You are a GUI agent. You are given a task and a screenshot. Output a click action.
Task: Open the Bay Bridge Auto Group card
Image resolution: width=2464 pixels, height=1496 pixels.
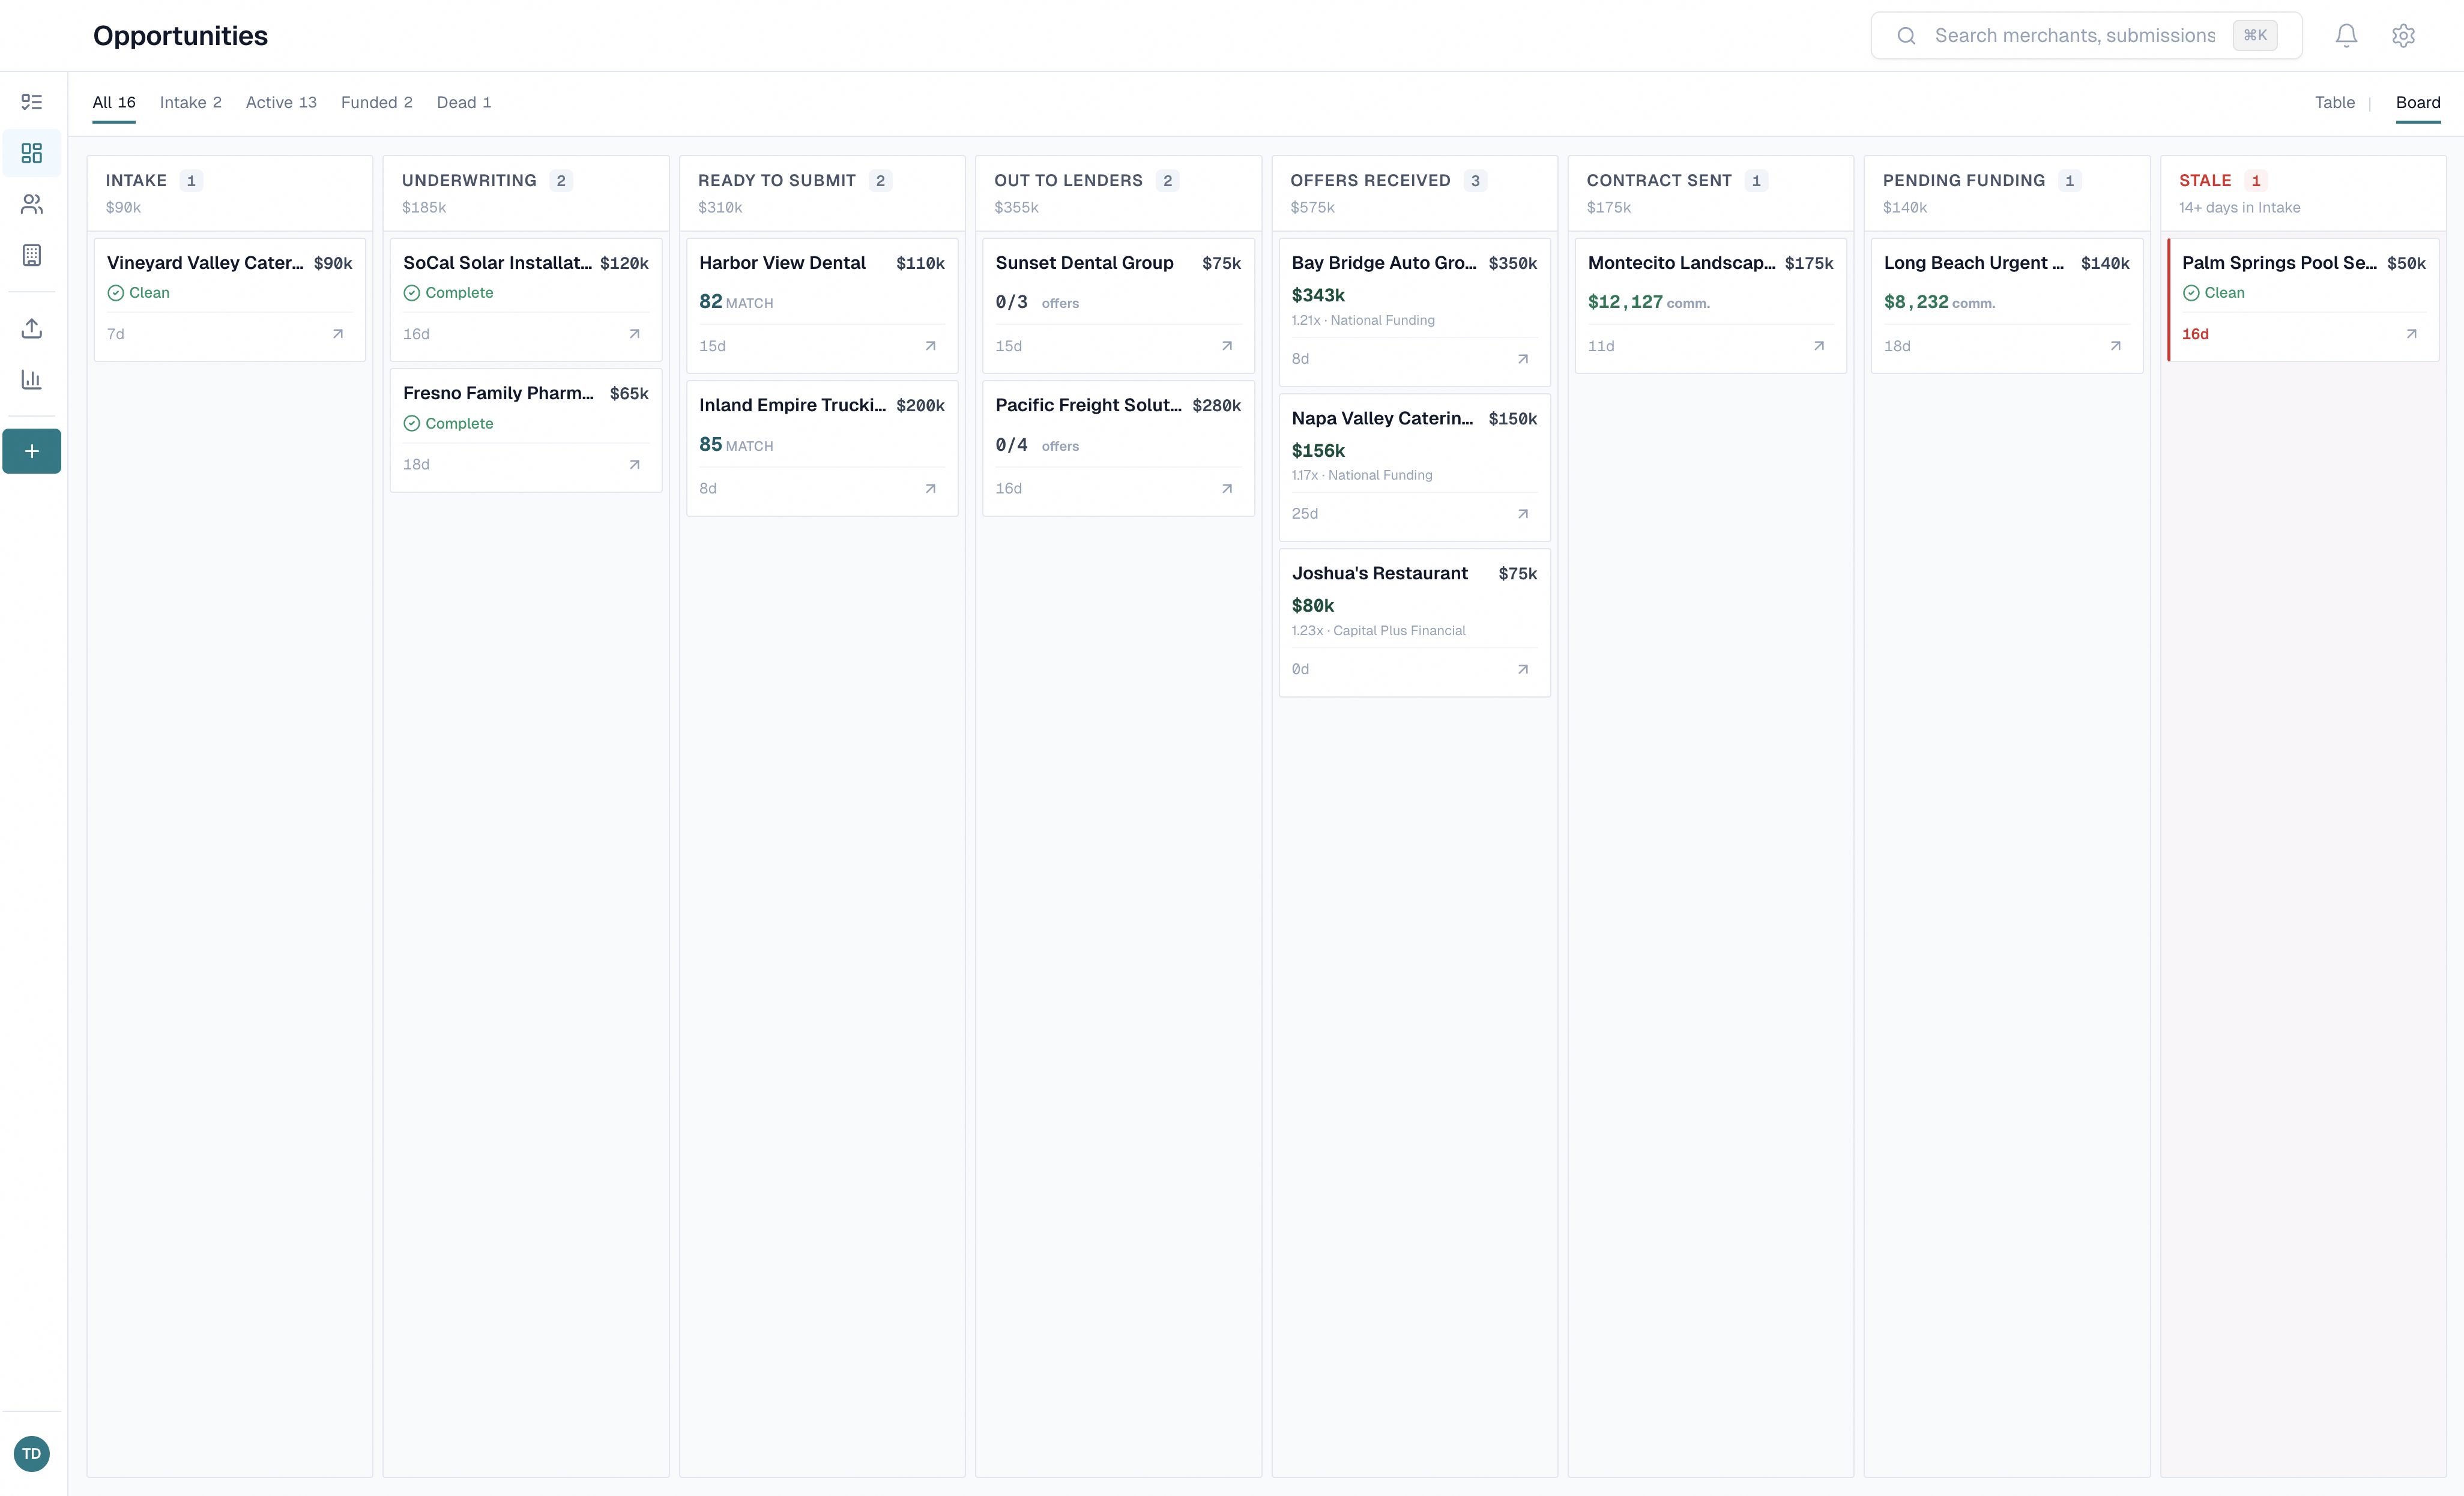[1383, 263]
